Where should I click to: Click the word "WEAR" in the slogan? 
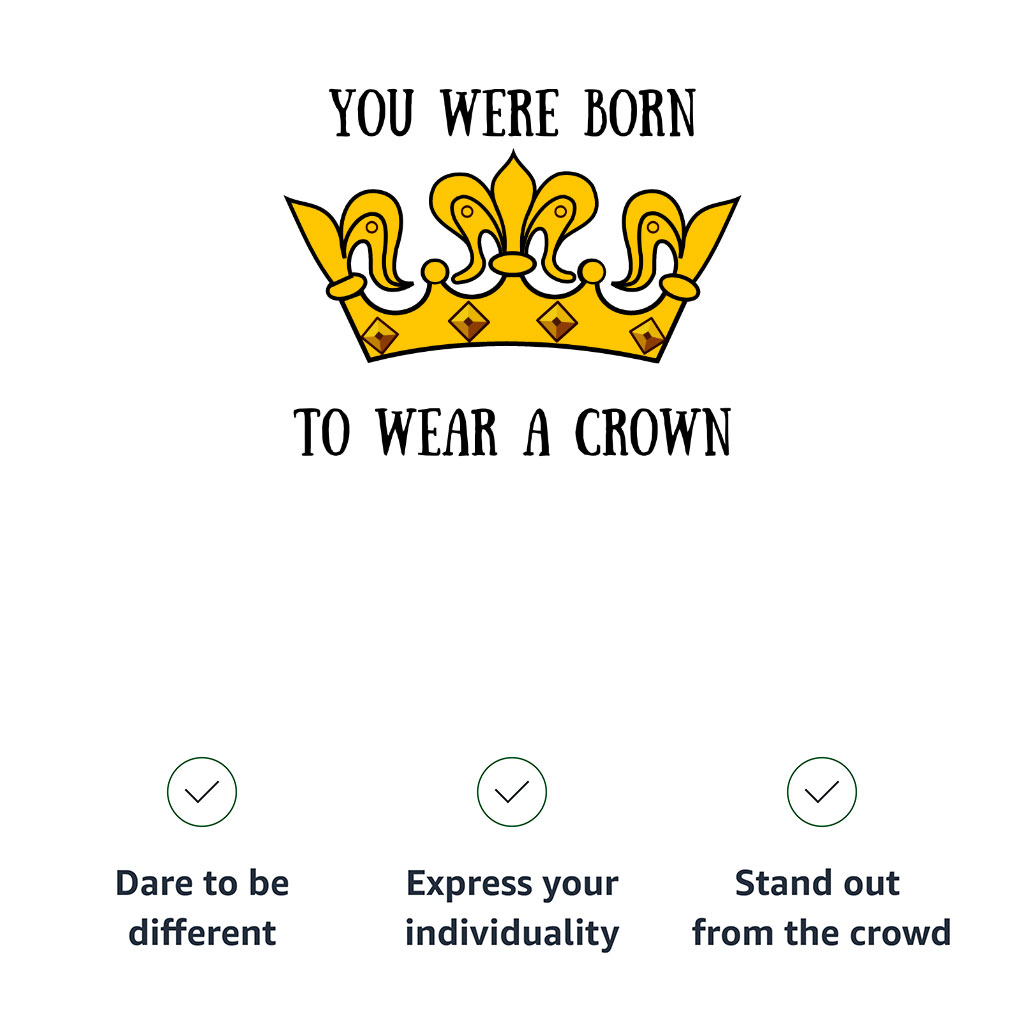point(437,432)
